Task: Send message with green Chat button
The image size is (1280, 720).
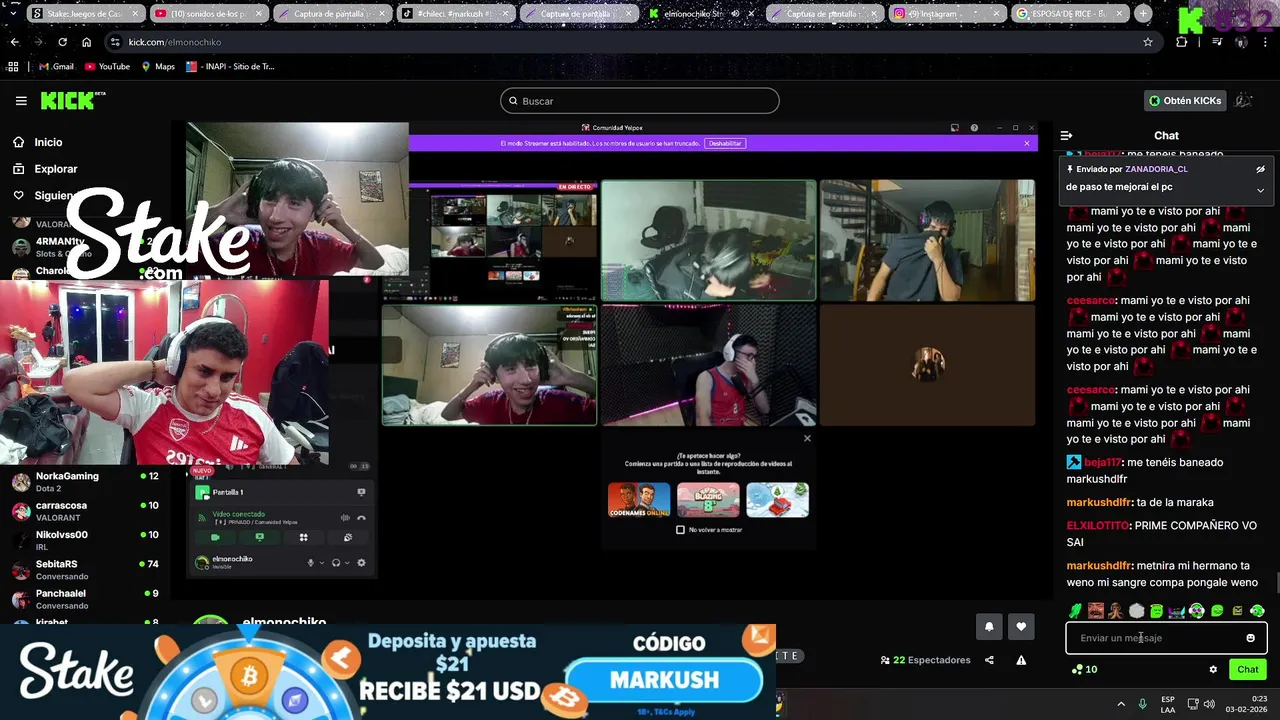Action: 1248,669
